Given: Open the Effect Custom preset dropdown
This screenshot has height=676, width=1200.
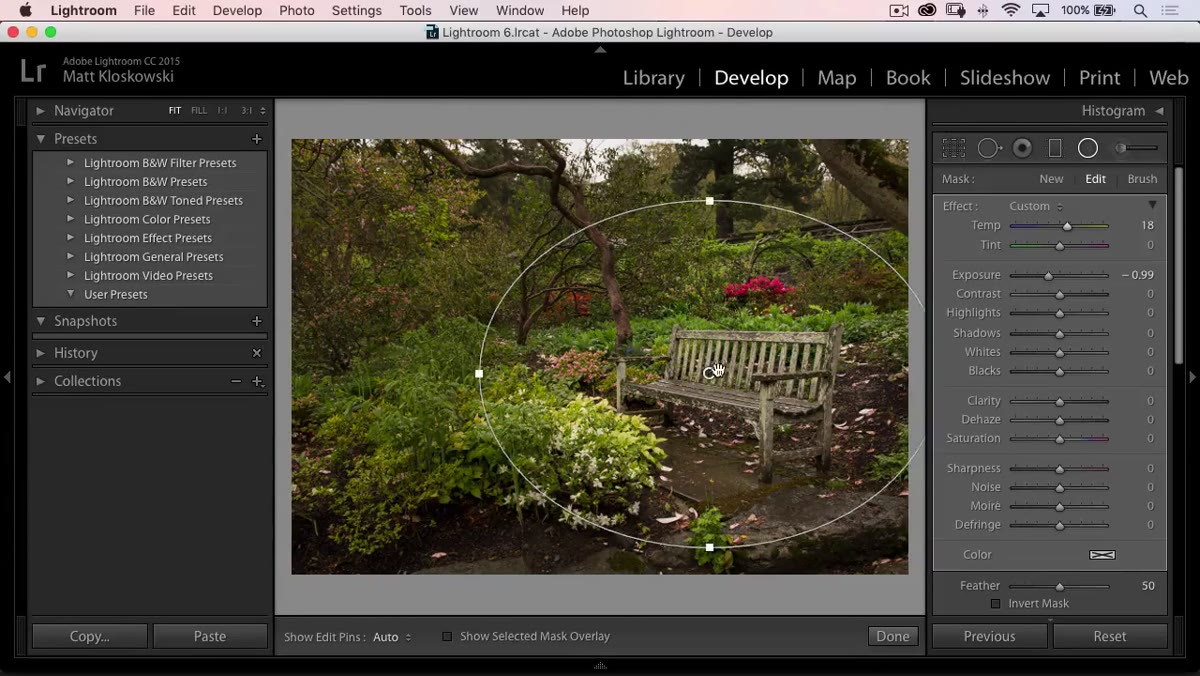Looking at the screenshot, I should point(1035,206).
